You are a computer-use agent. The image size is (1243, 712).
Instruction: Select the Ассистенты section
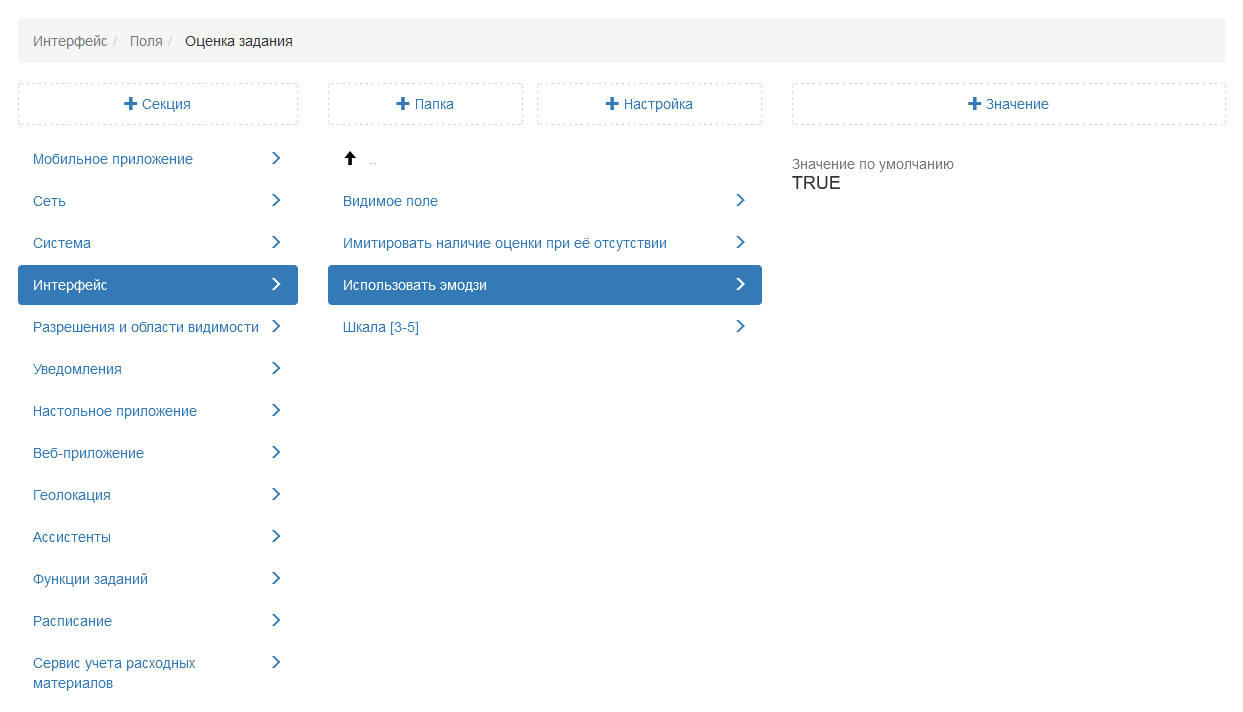pyautogui.click(x=72, y=537)
